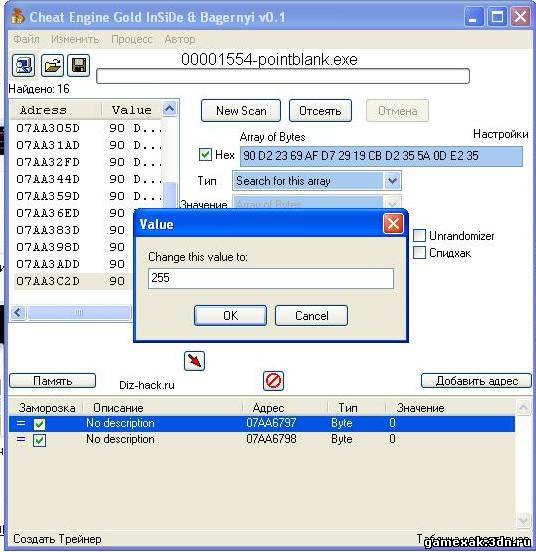
Task: Open the Тип scan type dropdown
Action: [392, 181]
